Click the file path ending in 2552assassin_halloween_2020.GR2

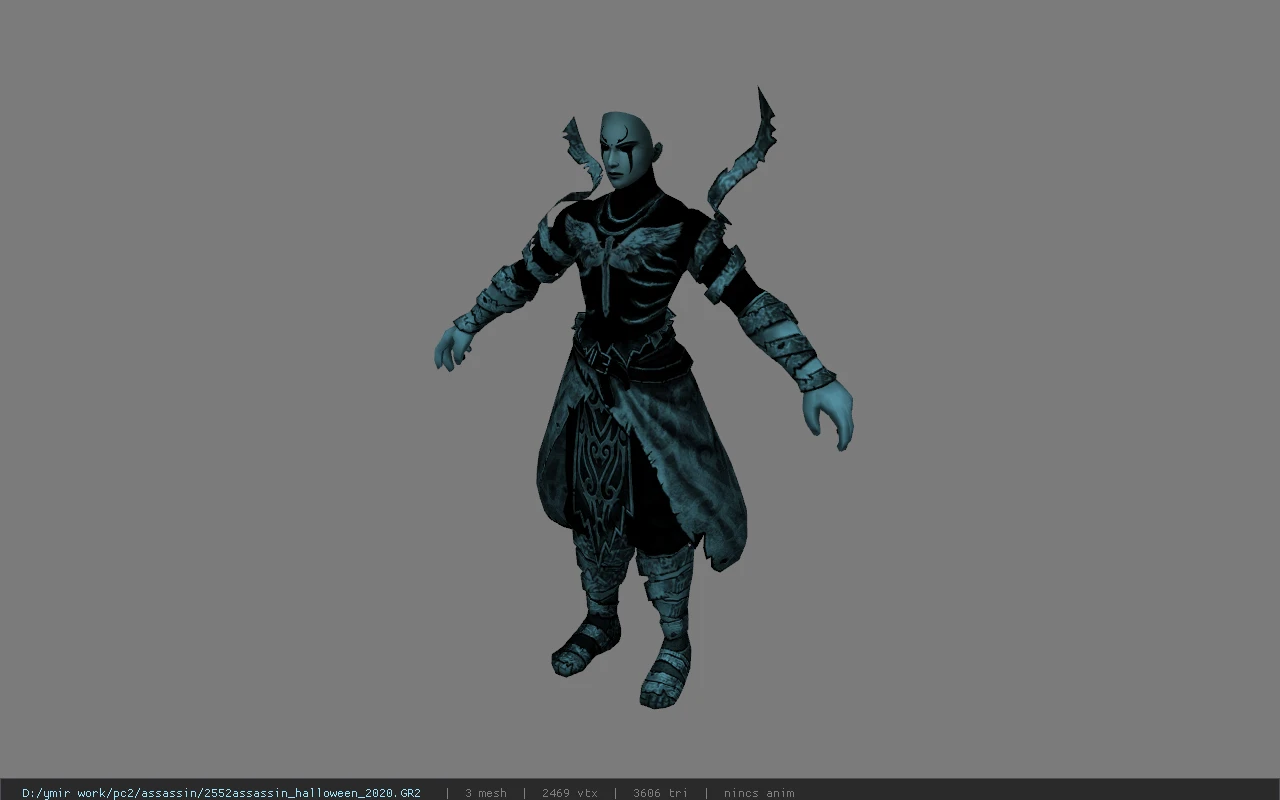click(x=221, y=793)
